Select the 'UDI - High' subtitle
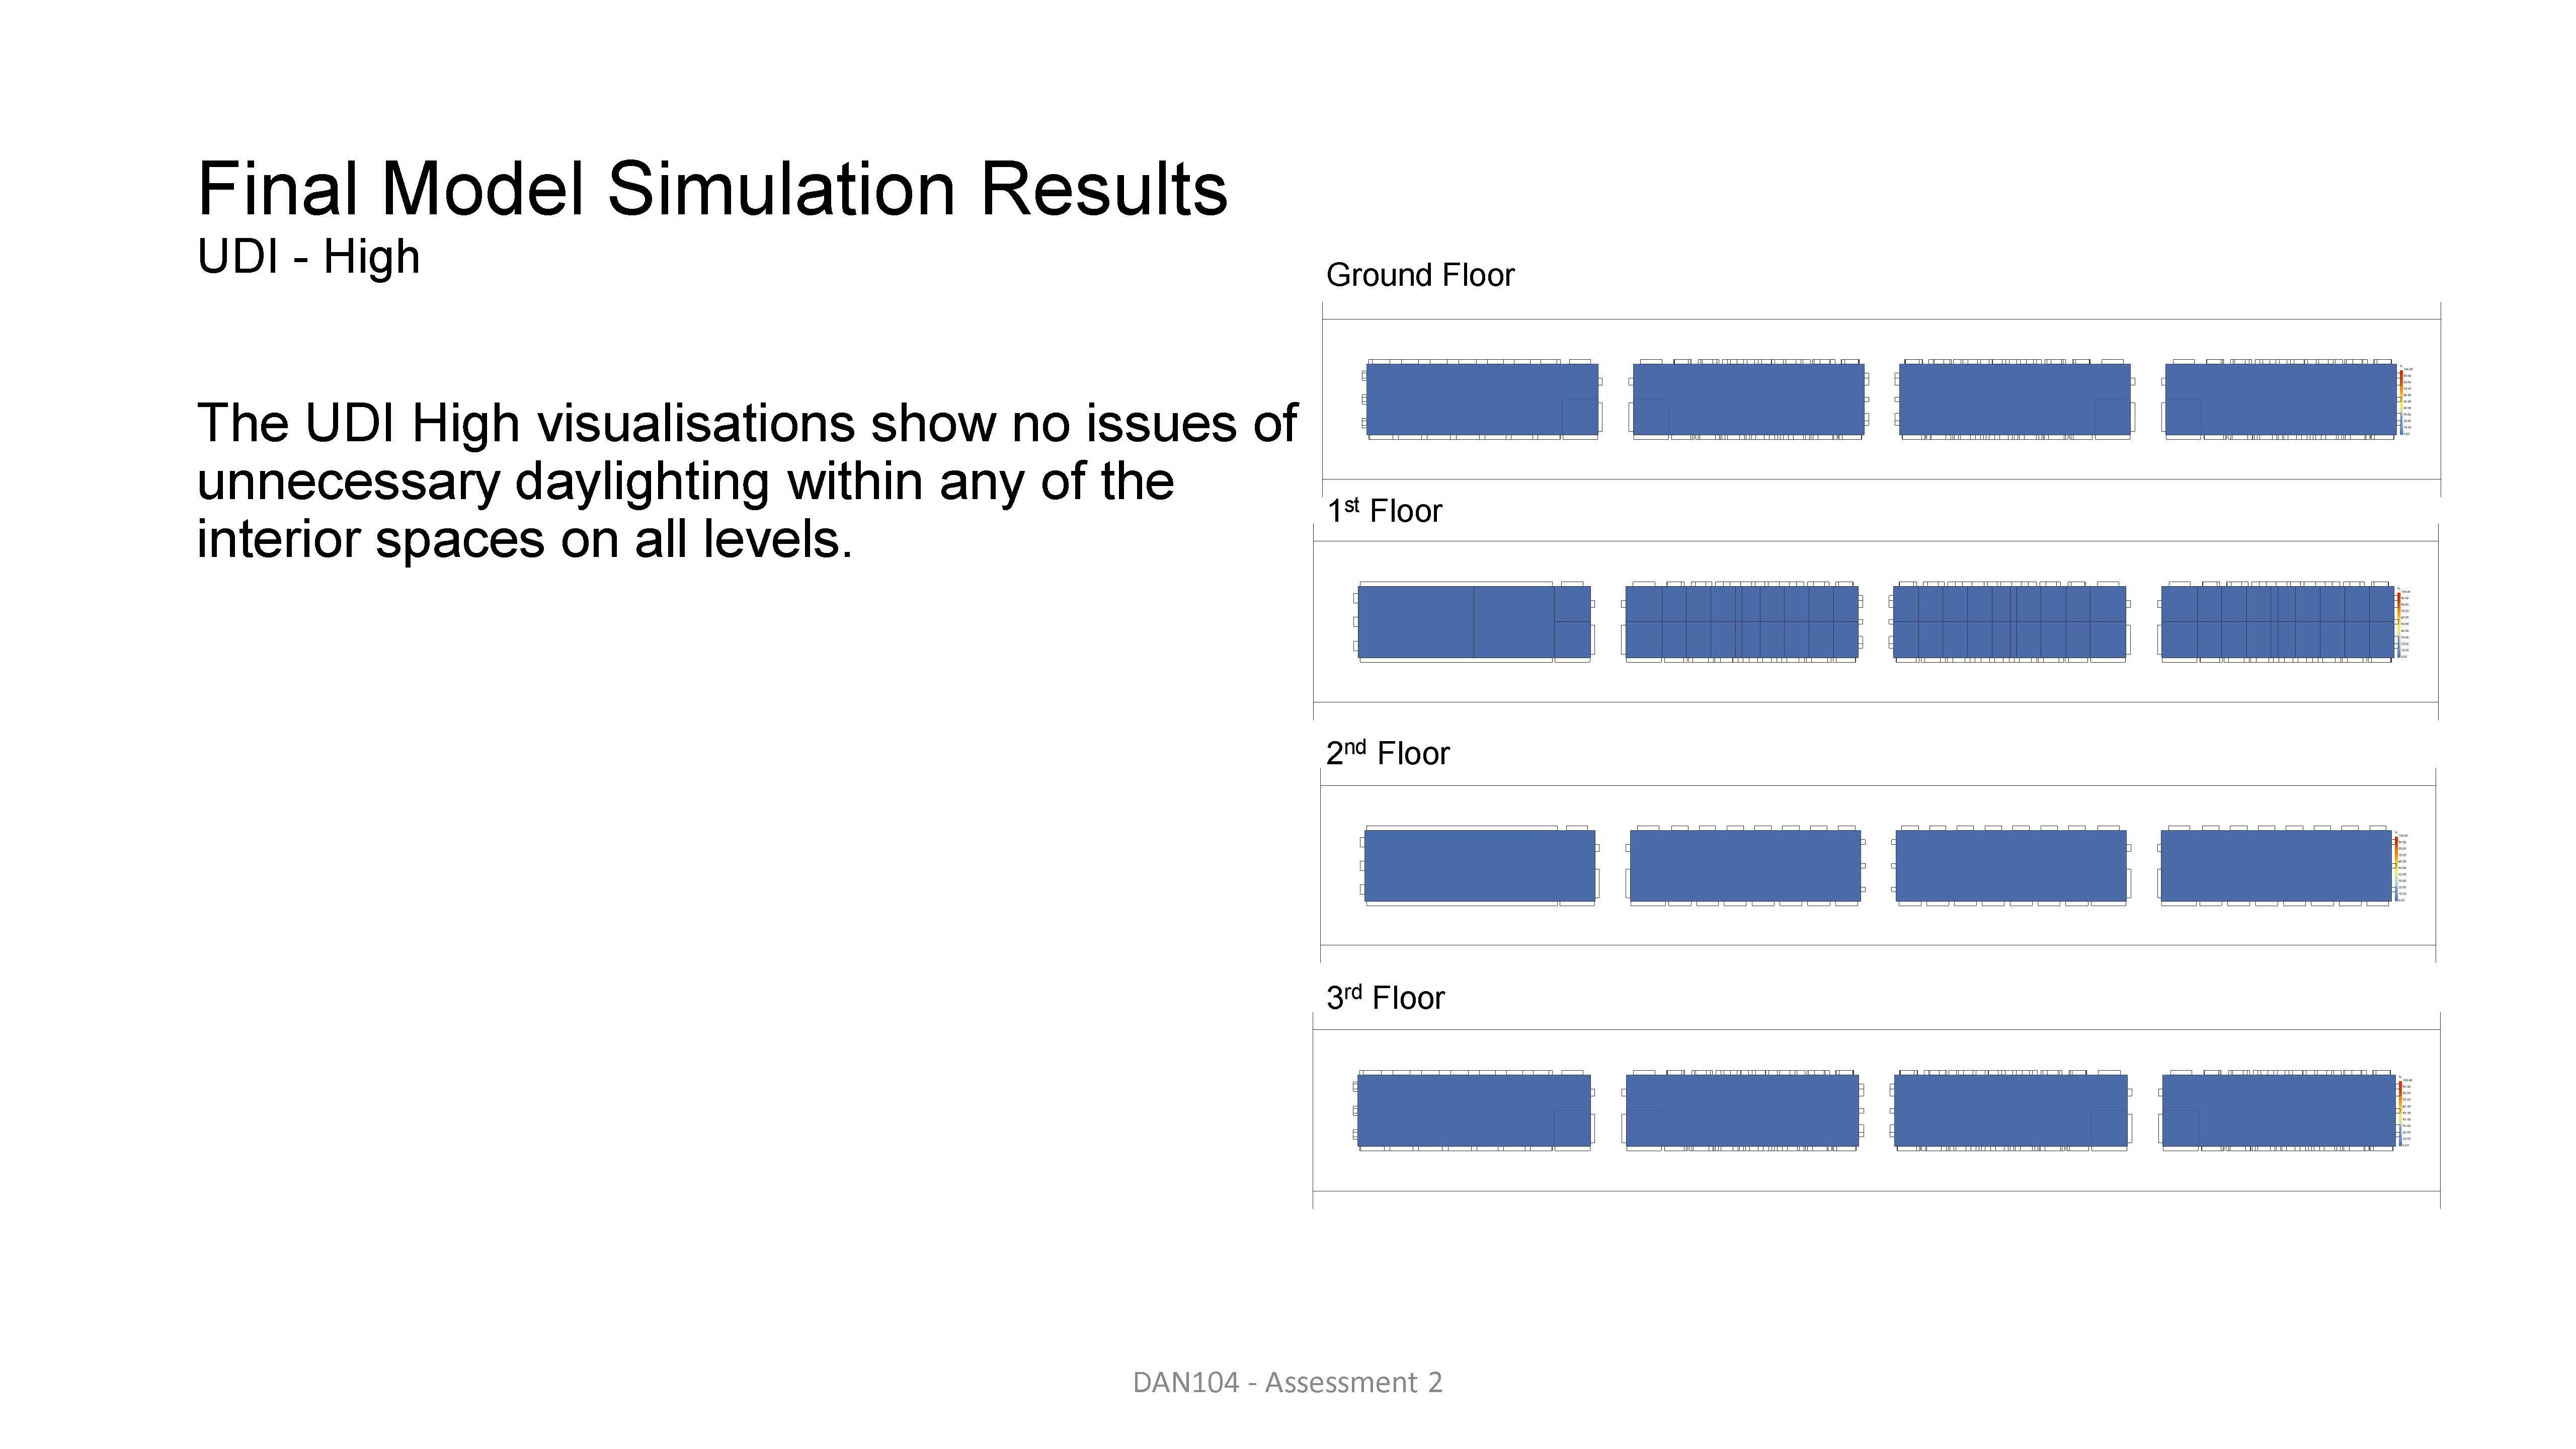 (308, 257)
